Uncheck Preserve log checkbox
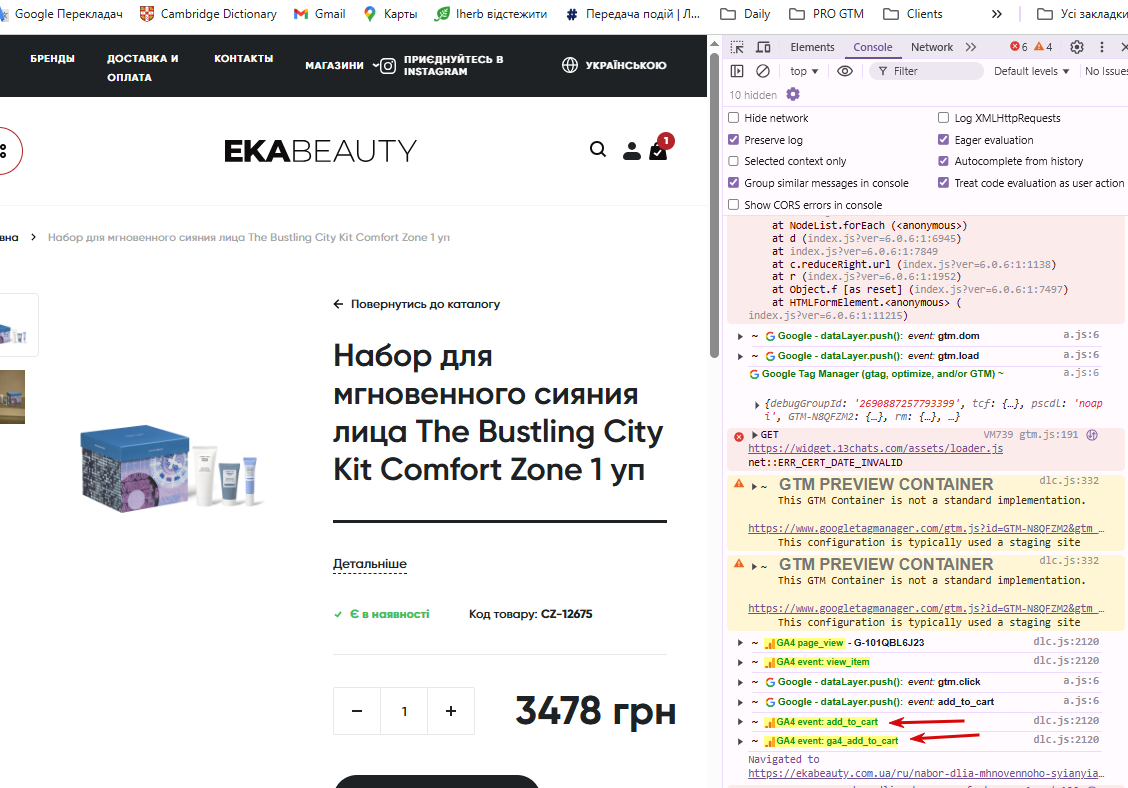This screenshot has height=788, width=1128. tap(734, 139)
